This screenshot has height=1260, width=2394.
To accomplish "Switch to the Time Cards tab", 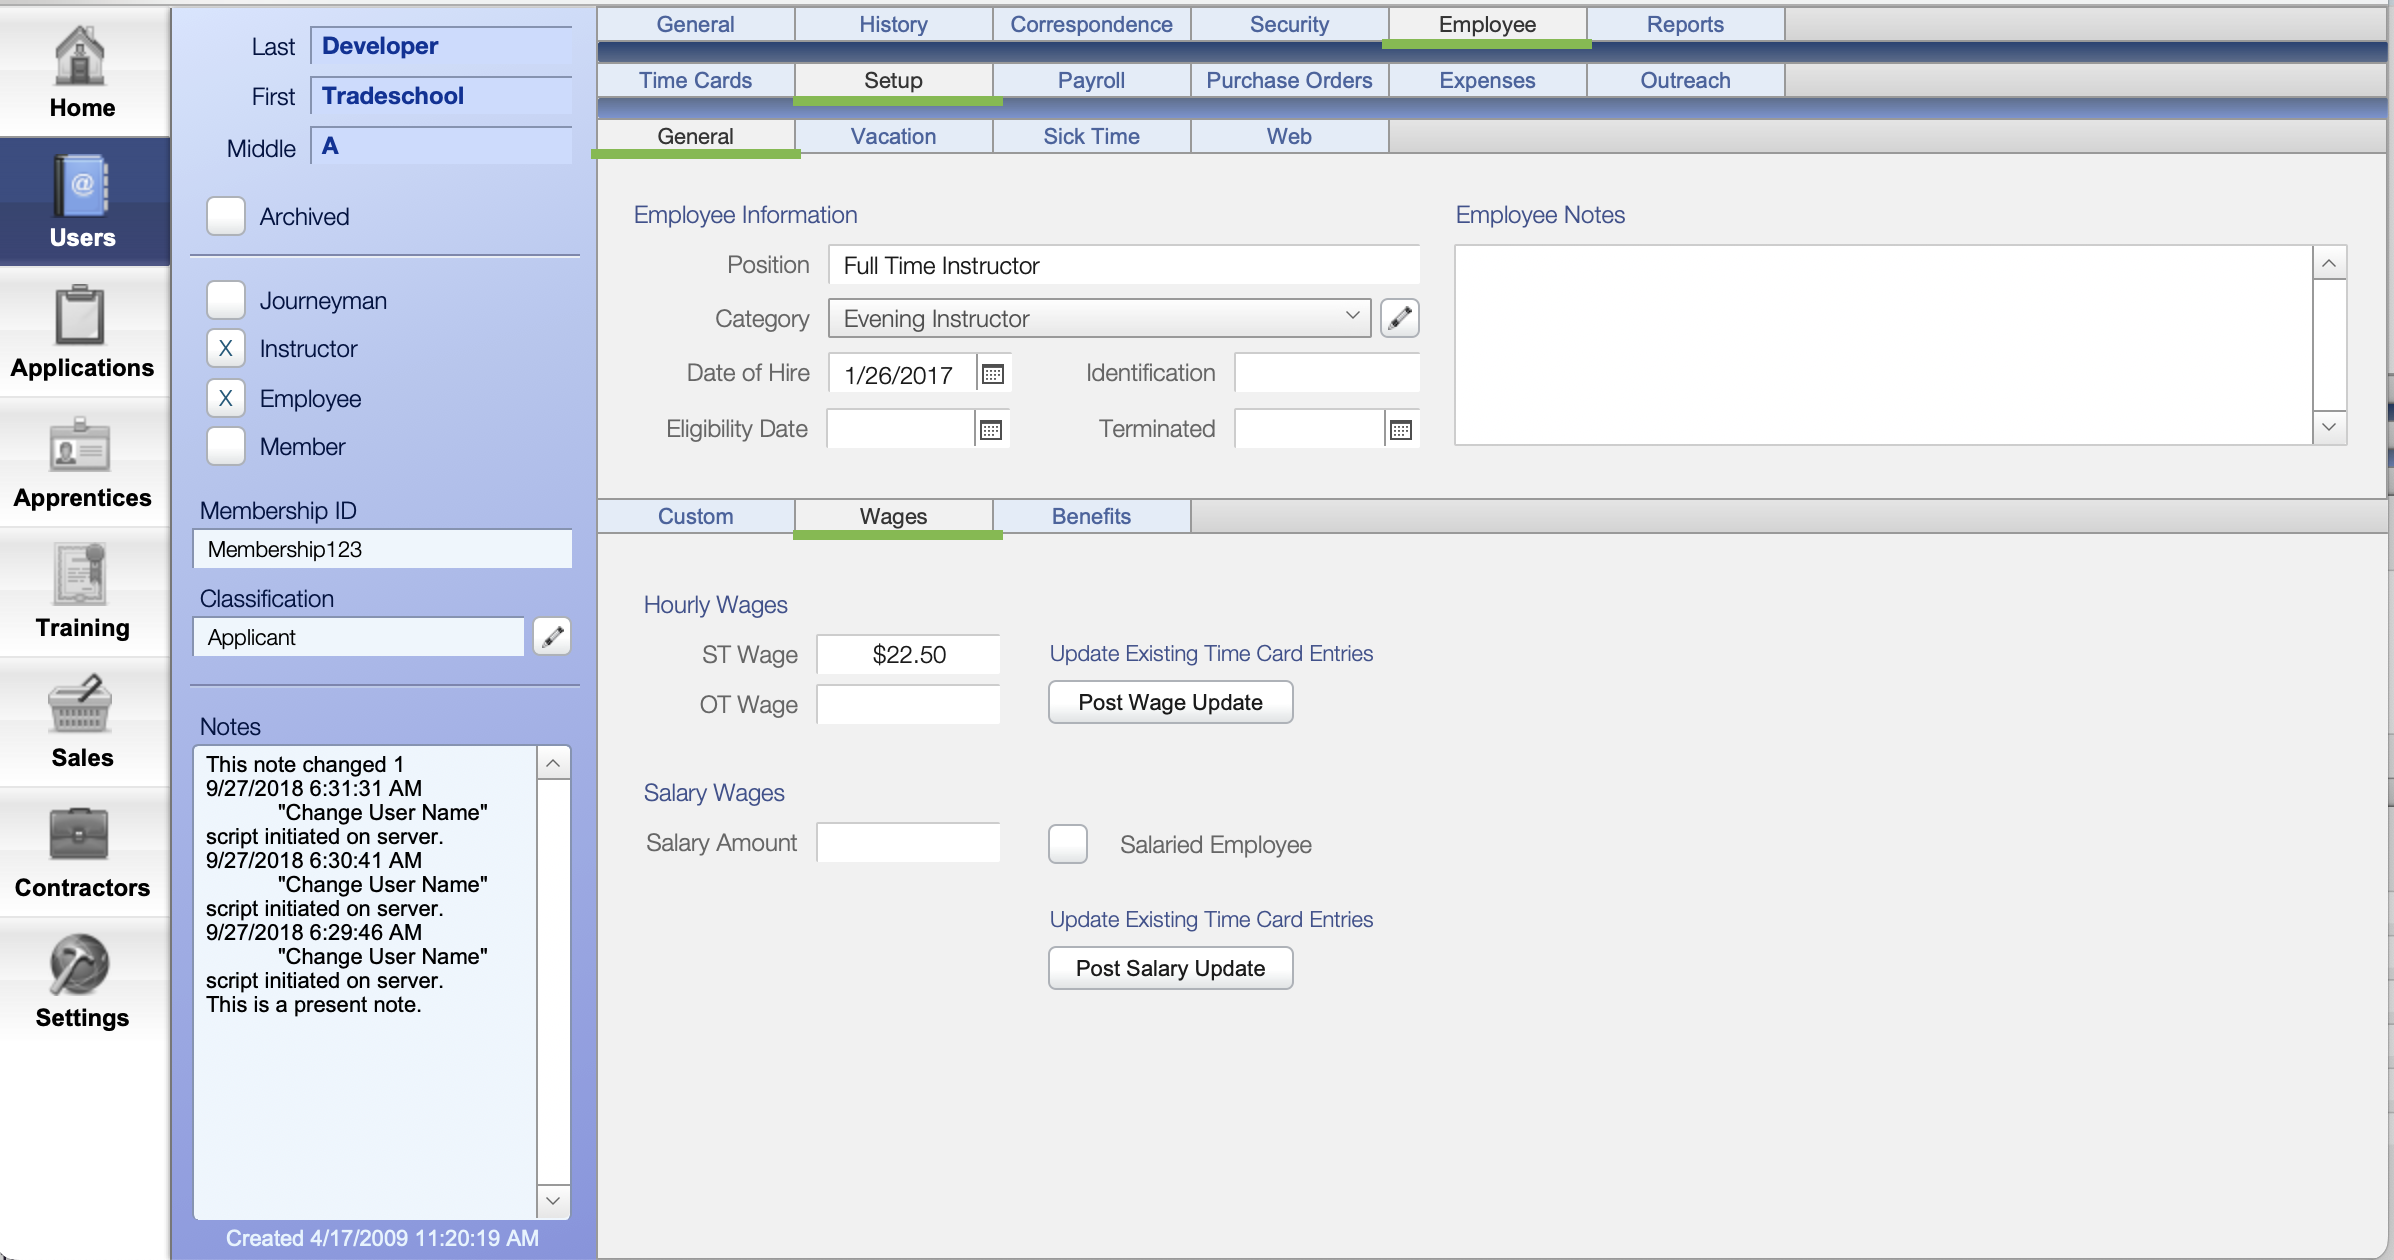I will tap(695, 80).
